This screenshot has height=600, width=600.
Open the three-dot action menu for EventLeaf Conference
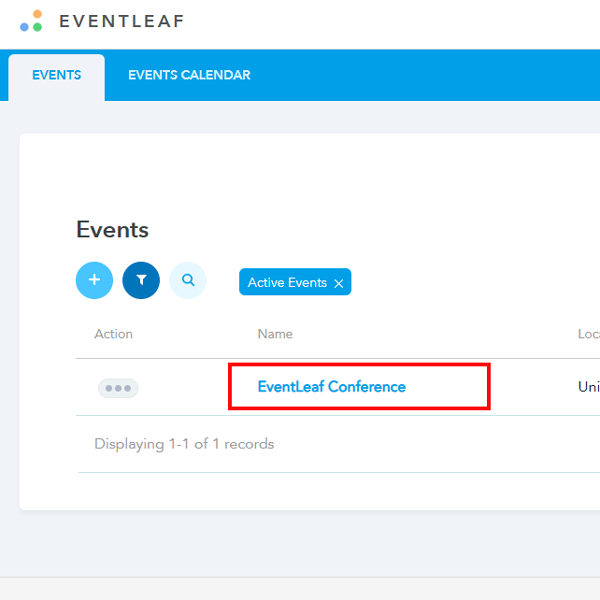click(x=118, y=388)
